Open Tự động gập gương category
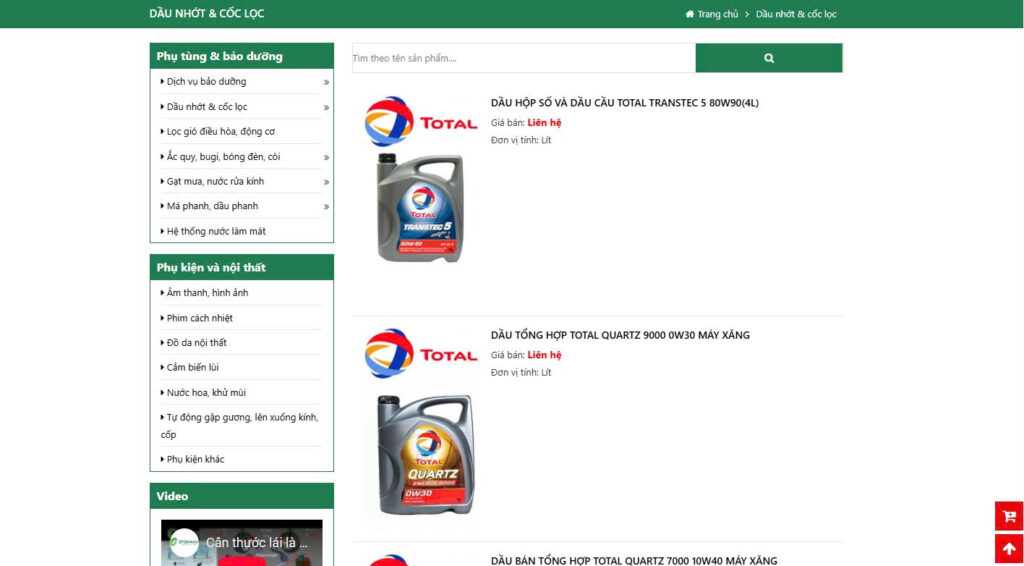Viewport: 1024px width, 566px height. [239, 426]
